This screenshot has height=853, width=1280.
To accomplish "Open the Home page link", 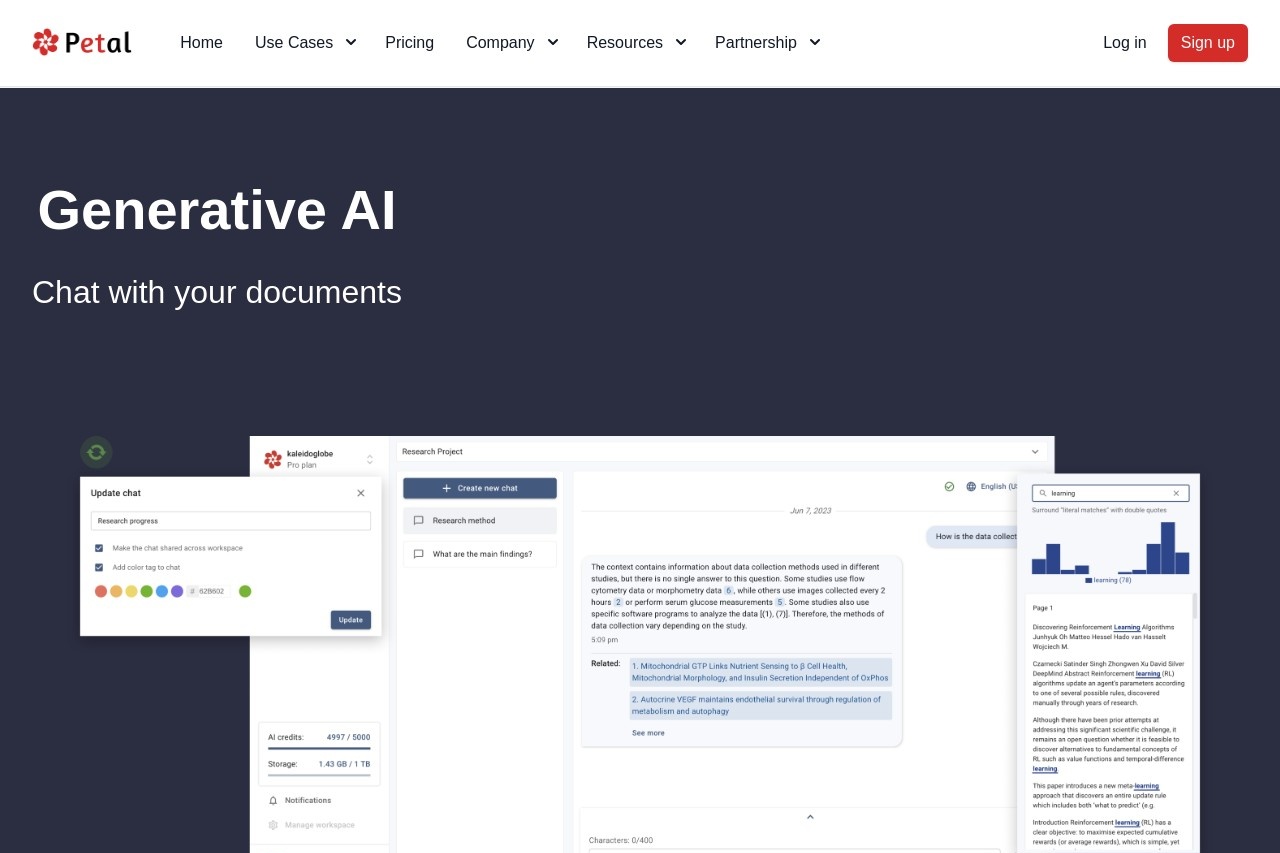I will coord(201,42).
